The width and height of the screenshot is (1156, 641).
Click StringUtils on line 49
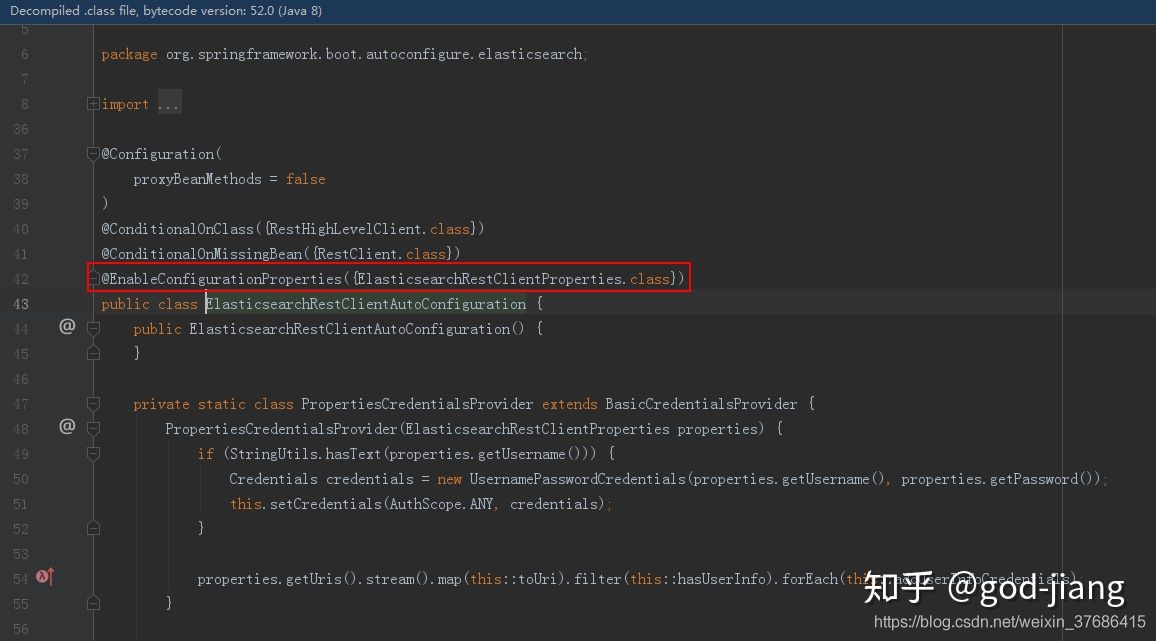tap(274, 454)
